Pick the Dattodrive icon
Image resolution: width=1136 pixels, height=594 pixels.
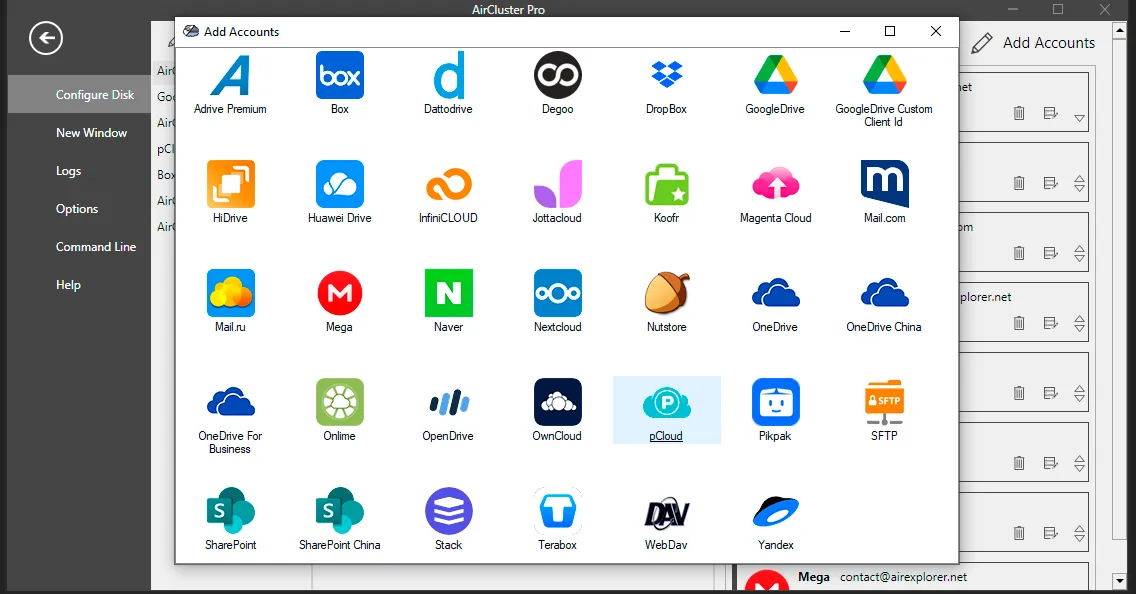tap(448, 83)
